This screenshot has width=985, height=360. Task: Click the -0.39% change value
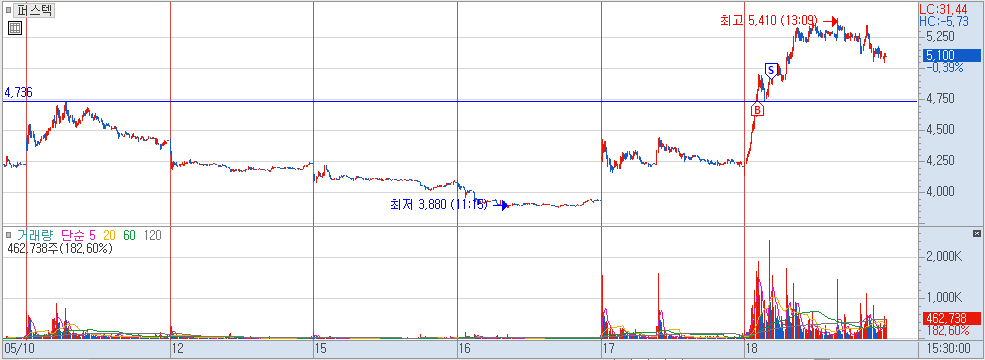click(x=946, y=67)
